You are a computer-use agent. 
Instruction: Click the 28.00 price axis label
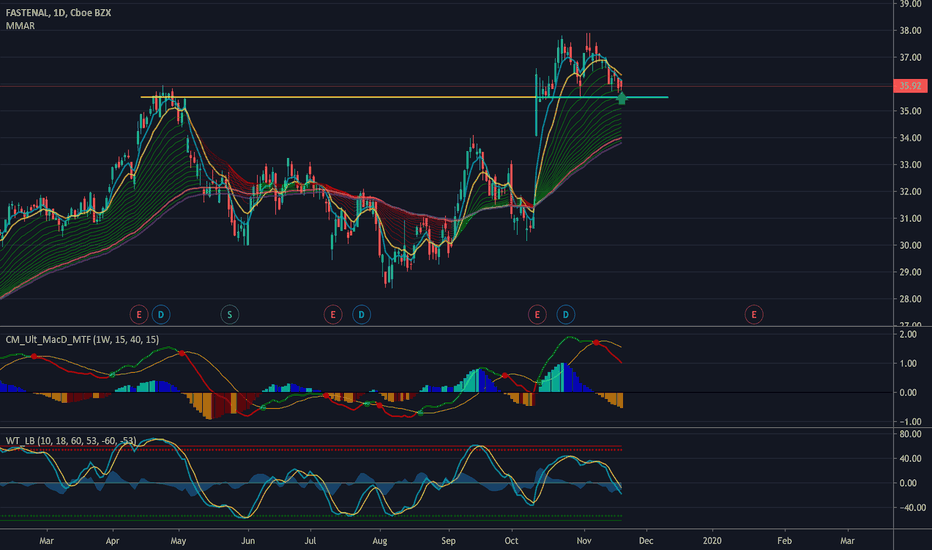[x=910, y=299]
